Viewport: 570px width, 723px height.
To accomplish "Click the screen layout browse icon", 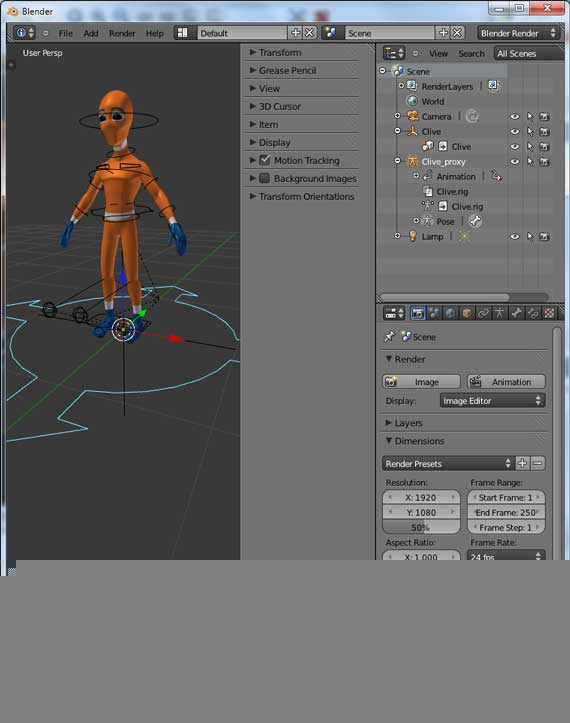I will (183, 33).
